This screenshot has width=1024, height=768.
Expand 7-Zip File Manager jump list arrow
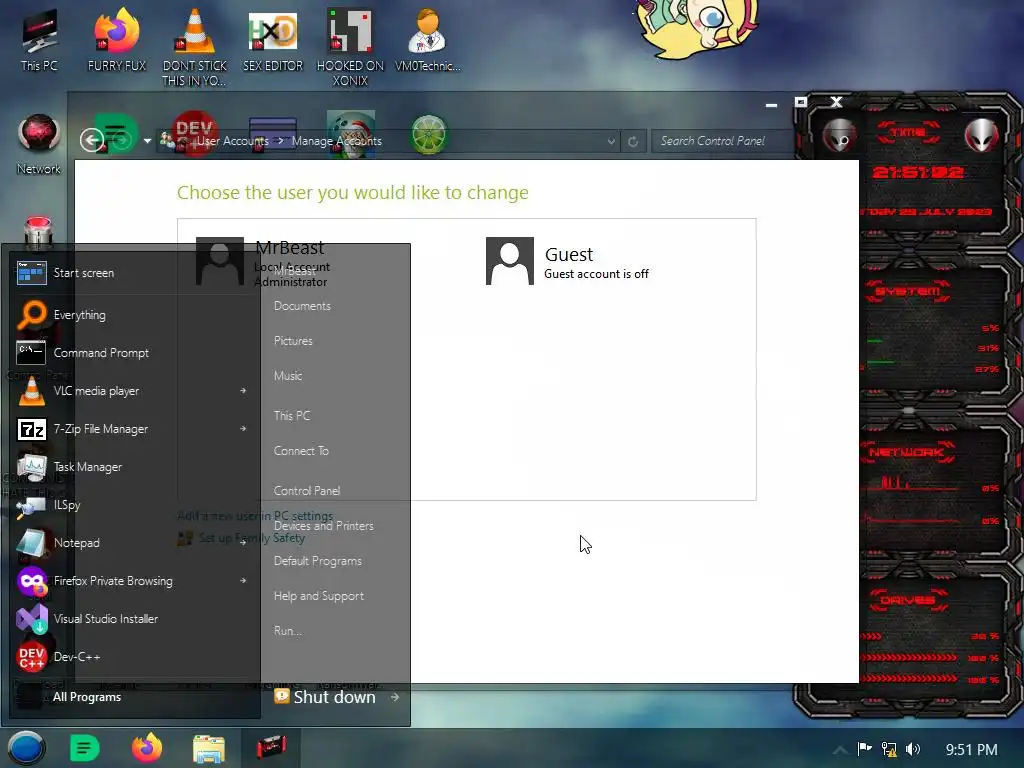pyautogui.click(x=243, y=428)
